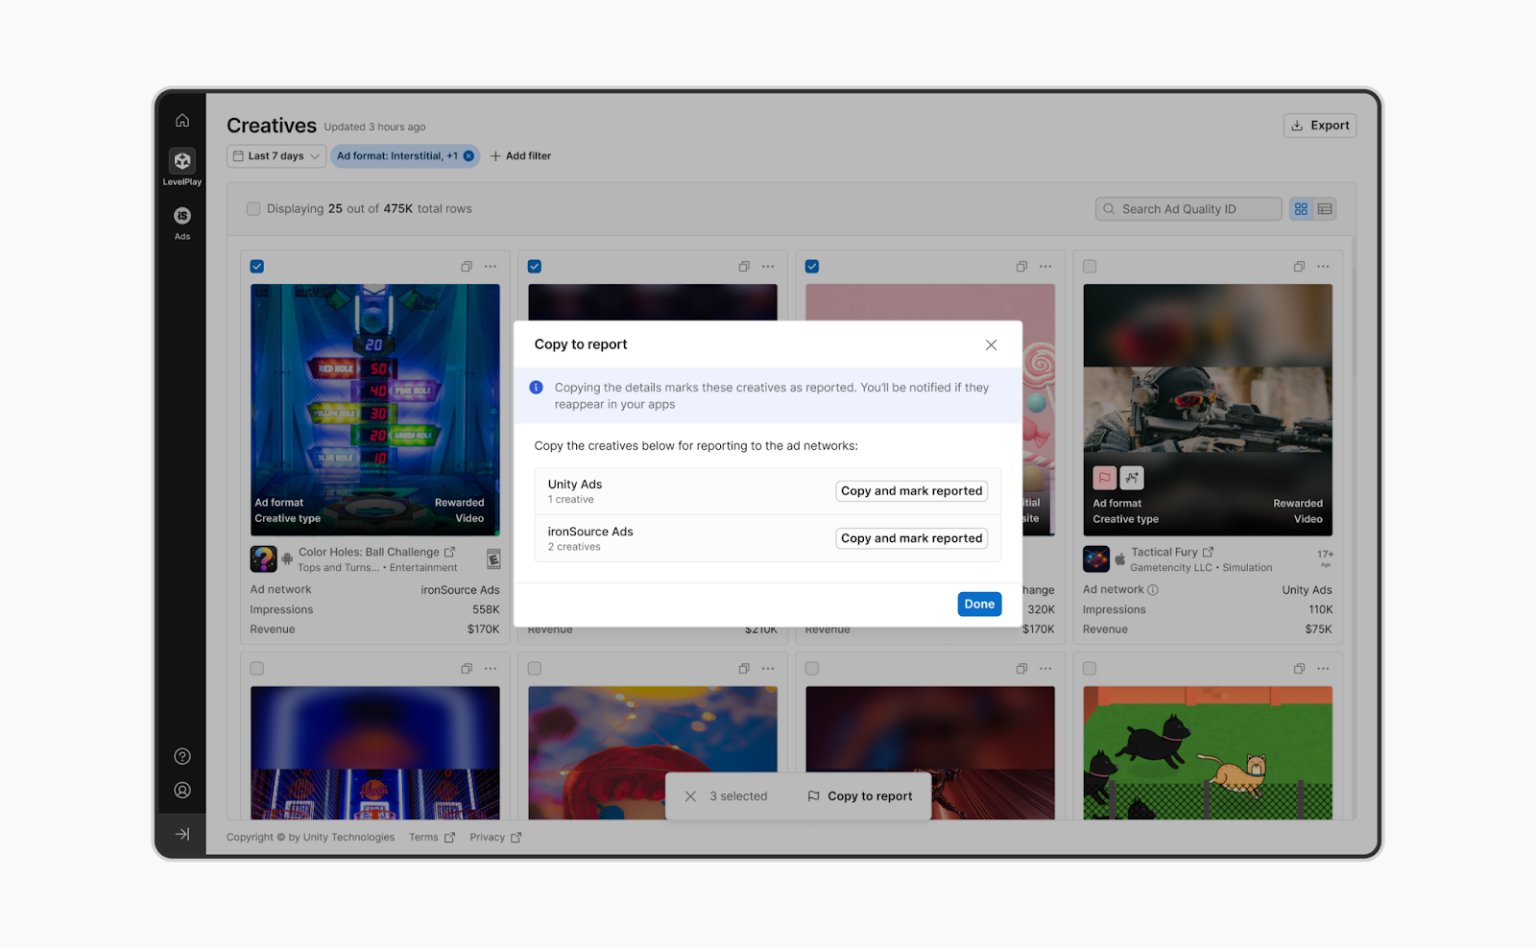
Task: Click the grid view icon near the search bar
Action: coord(1300,208)
